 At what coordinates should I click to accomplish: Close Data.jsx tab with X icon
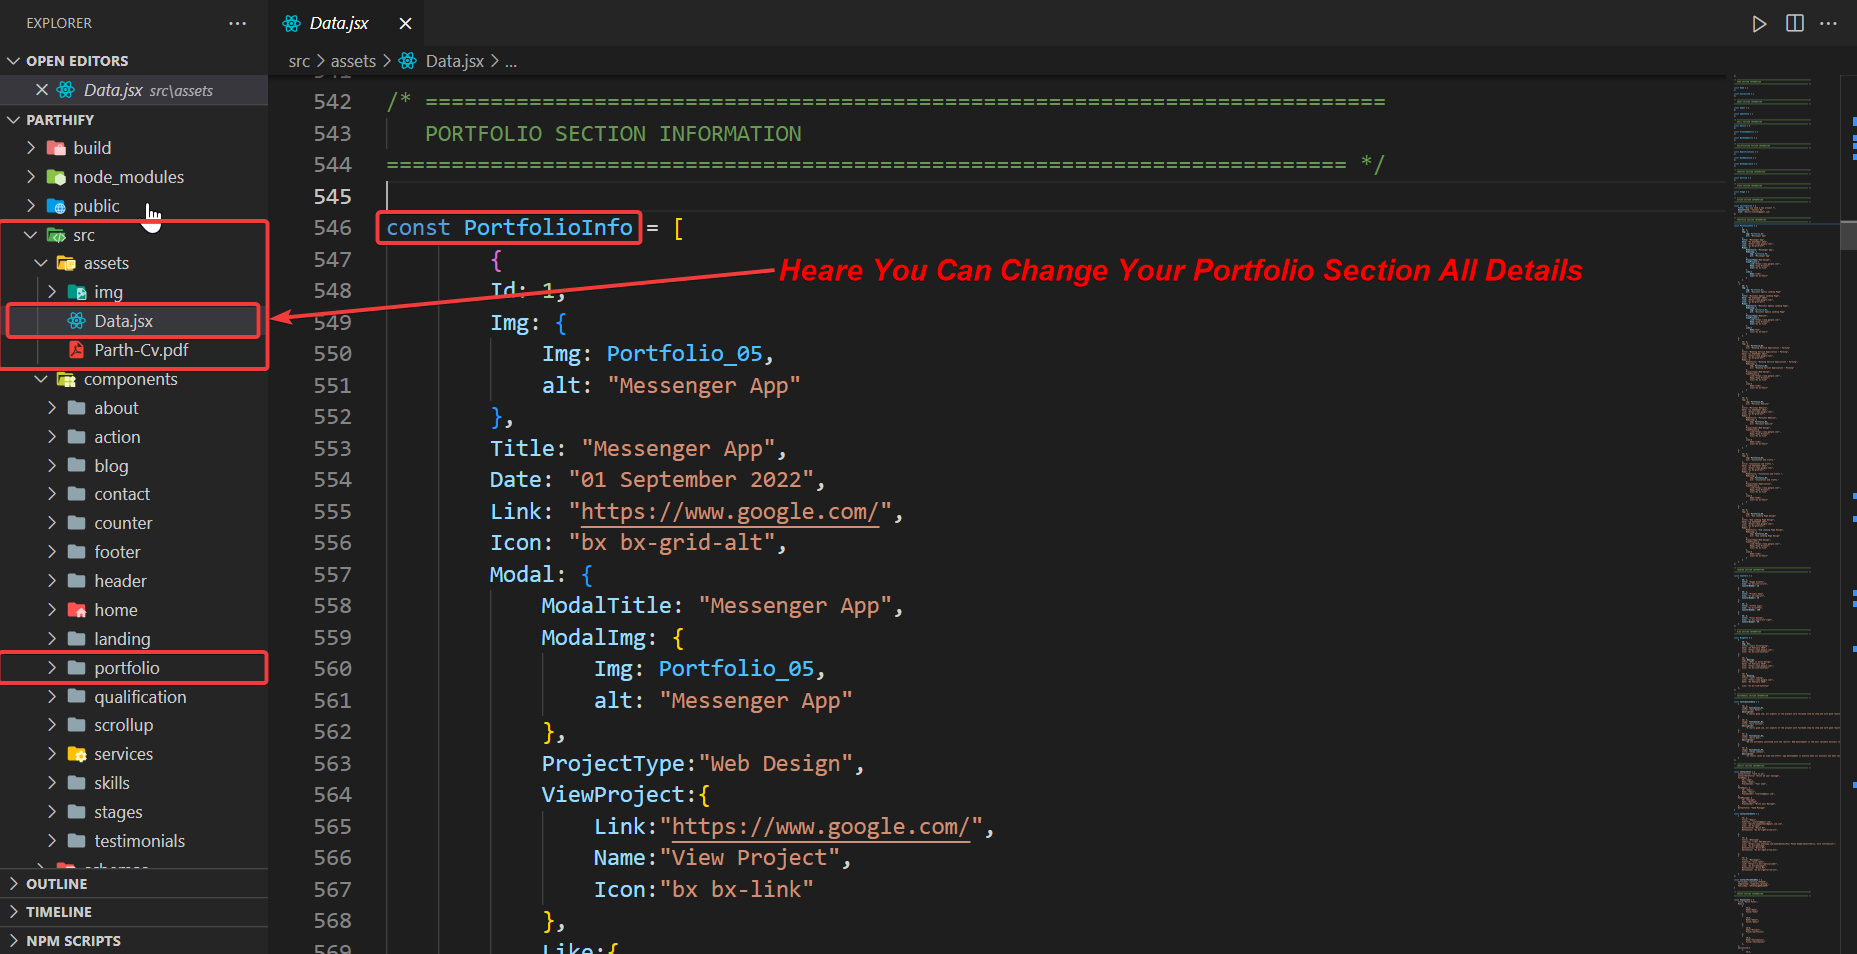[x=405, y=23]
